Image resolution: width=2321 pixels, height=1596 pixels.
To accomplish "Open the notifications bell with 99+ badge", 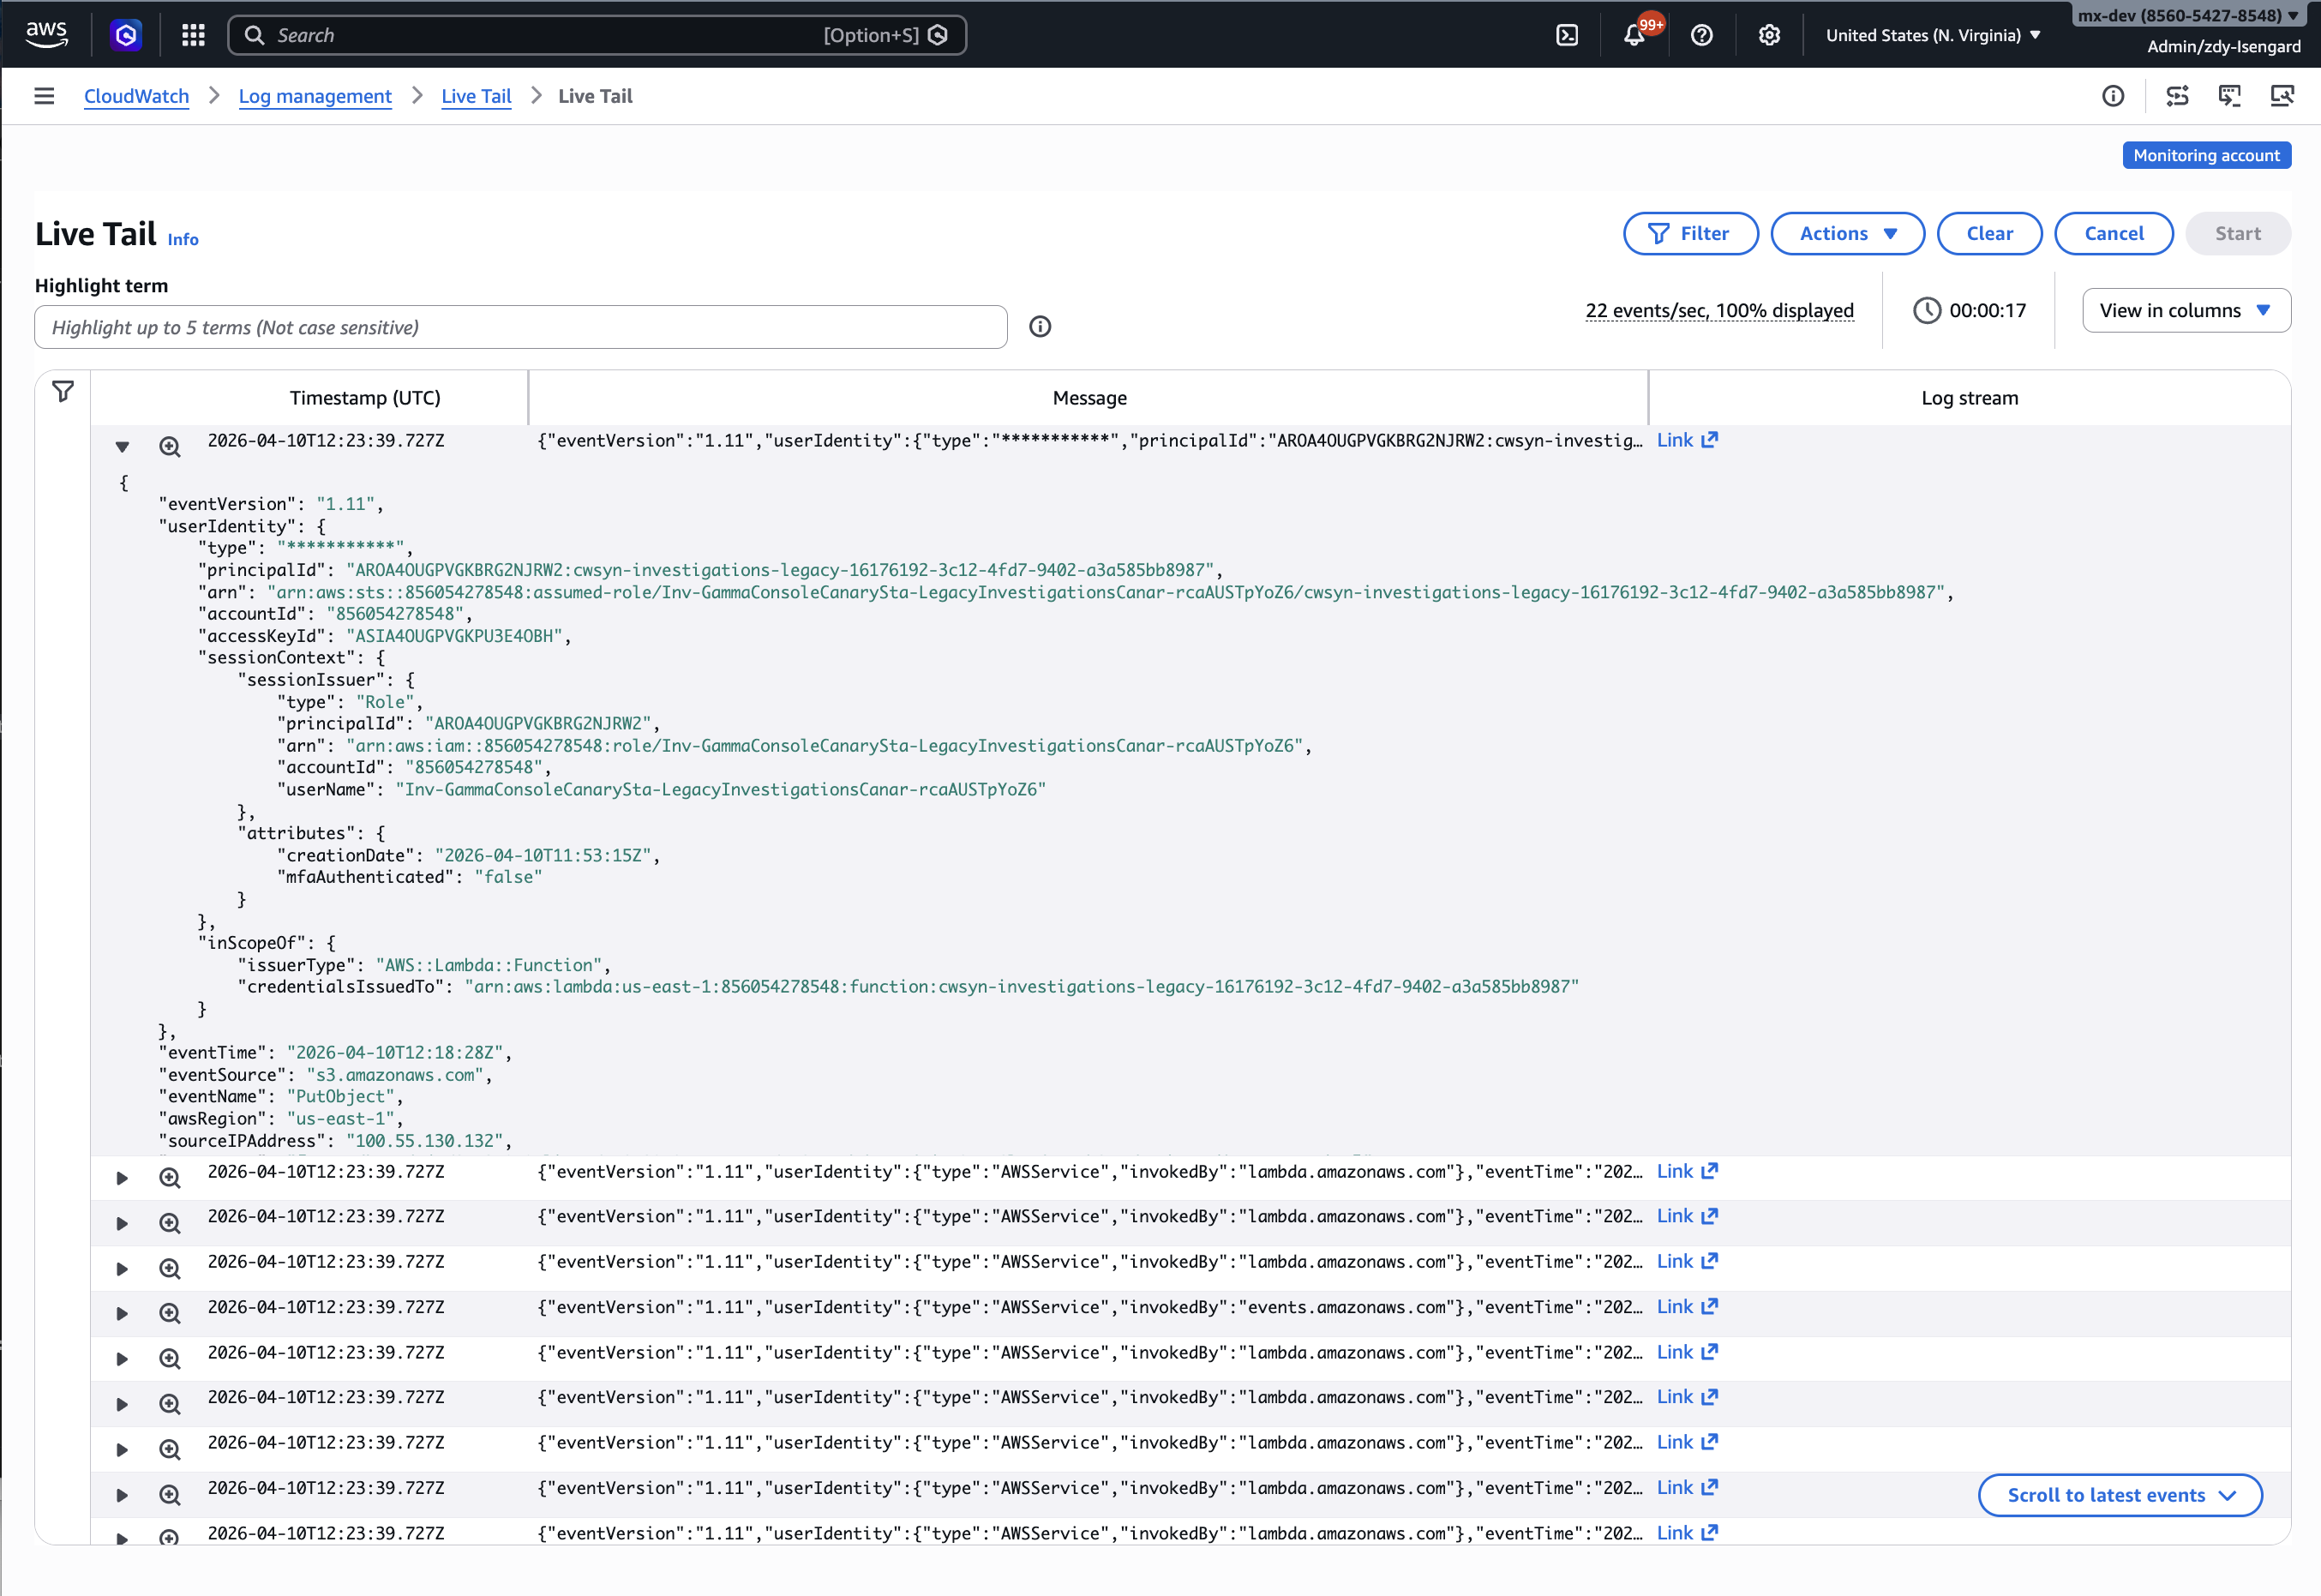I will click(x=1635, y=35).
